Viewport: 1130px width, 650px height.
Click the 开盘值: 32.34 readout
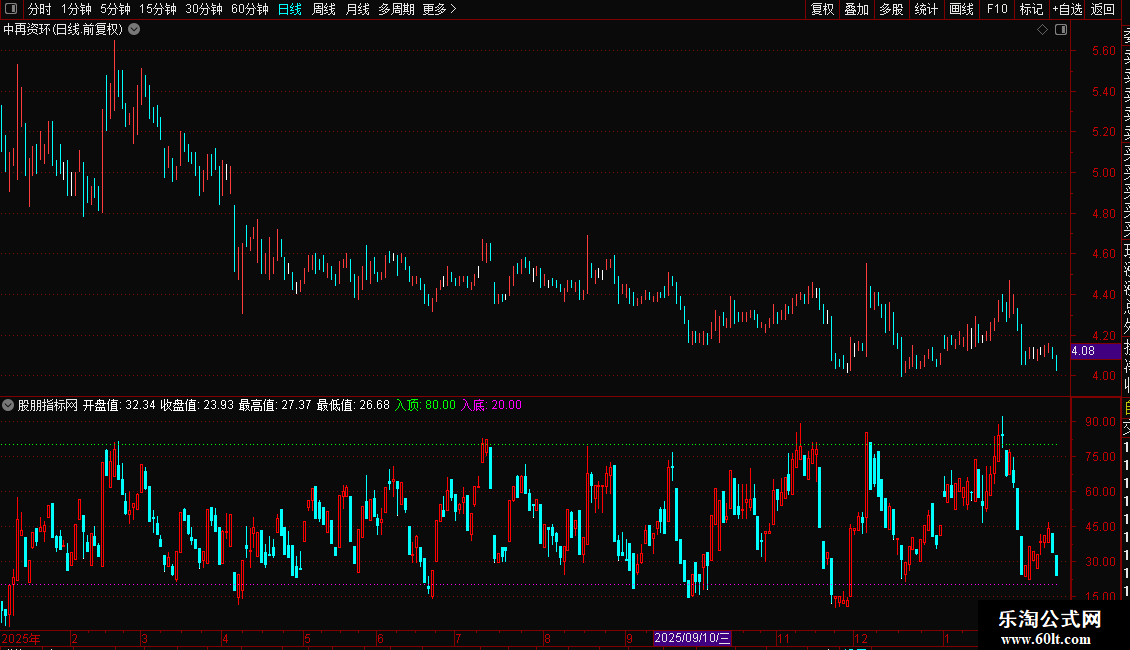(119, 405)
